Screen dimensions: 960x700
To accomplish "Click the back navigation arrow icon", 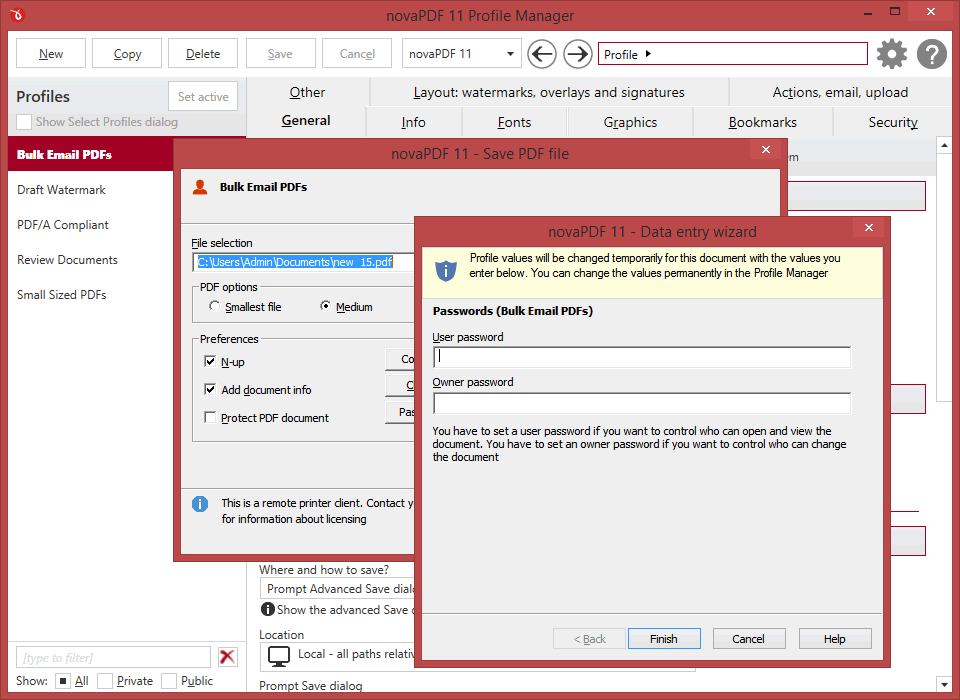I will [x=542, y=55].
